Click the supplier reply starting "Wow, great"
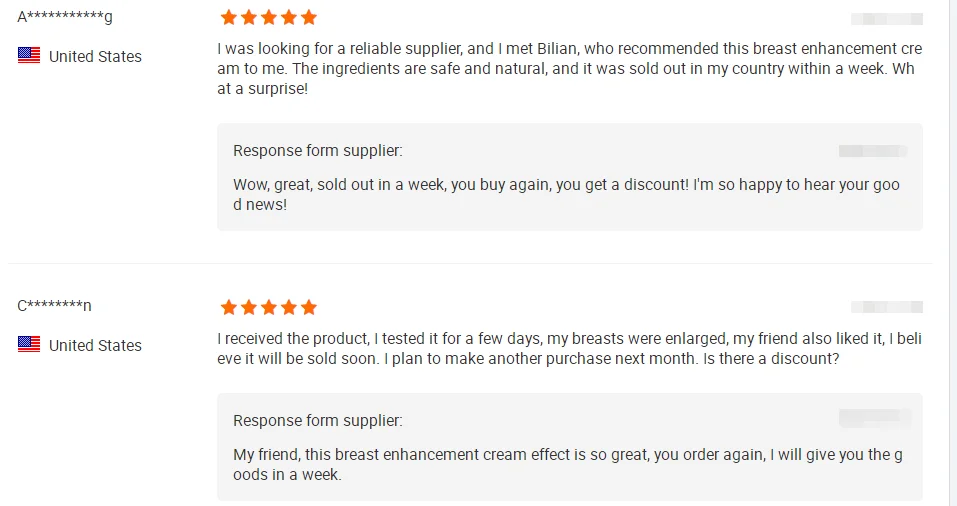The image size is (957, 506). click(x=566, y=195)
